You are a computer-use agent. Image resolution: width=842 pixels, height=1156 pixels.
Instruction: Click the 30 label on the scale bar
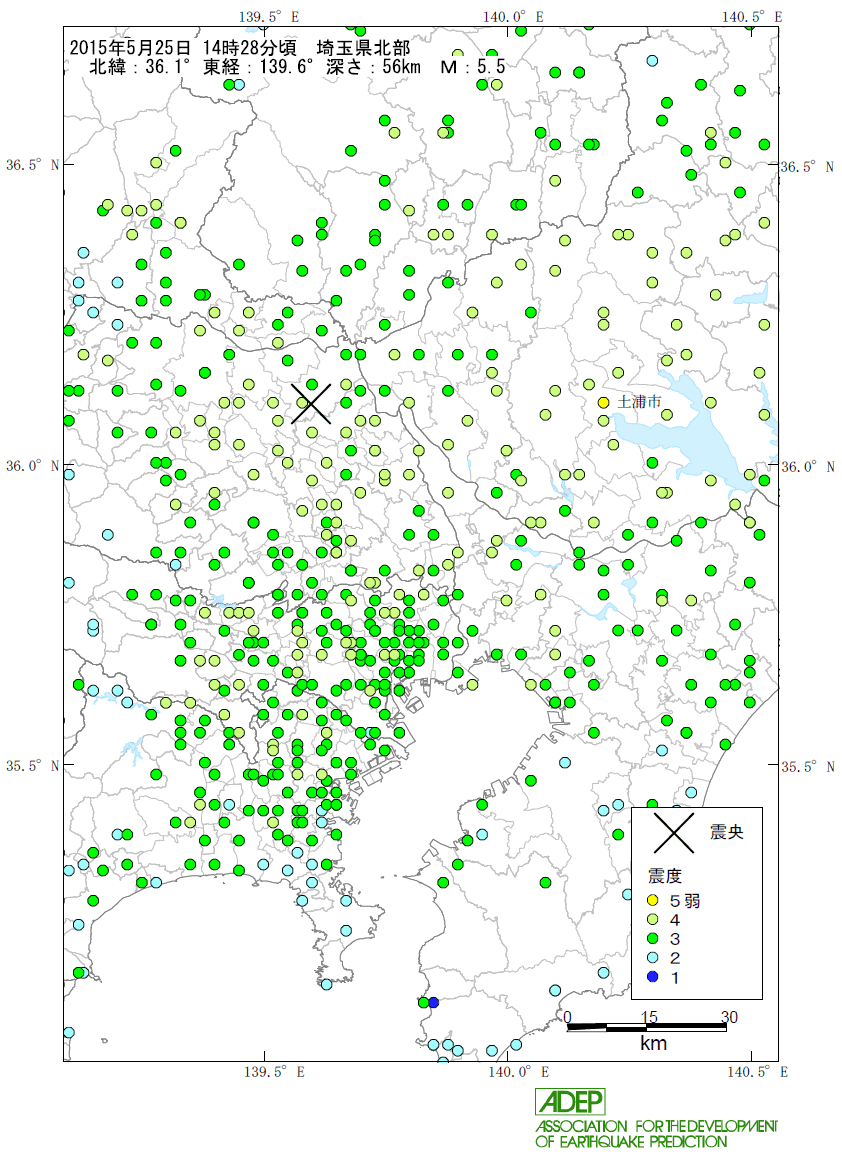[x=728, y=1017]
